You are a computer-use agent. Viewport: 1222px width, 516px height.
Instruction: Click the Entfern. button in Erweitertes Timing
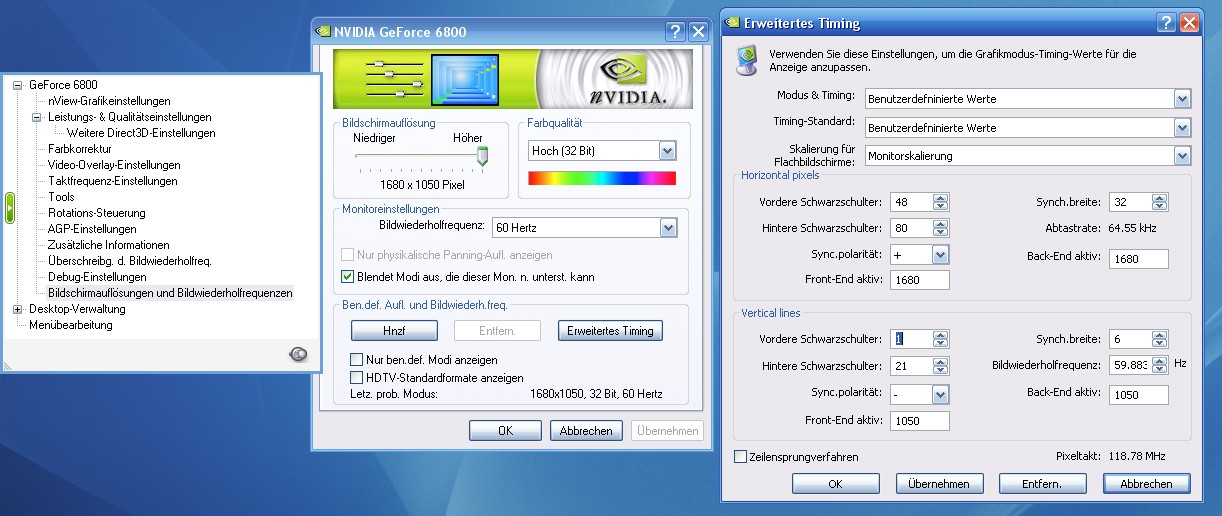(x=1042, y=484)
